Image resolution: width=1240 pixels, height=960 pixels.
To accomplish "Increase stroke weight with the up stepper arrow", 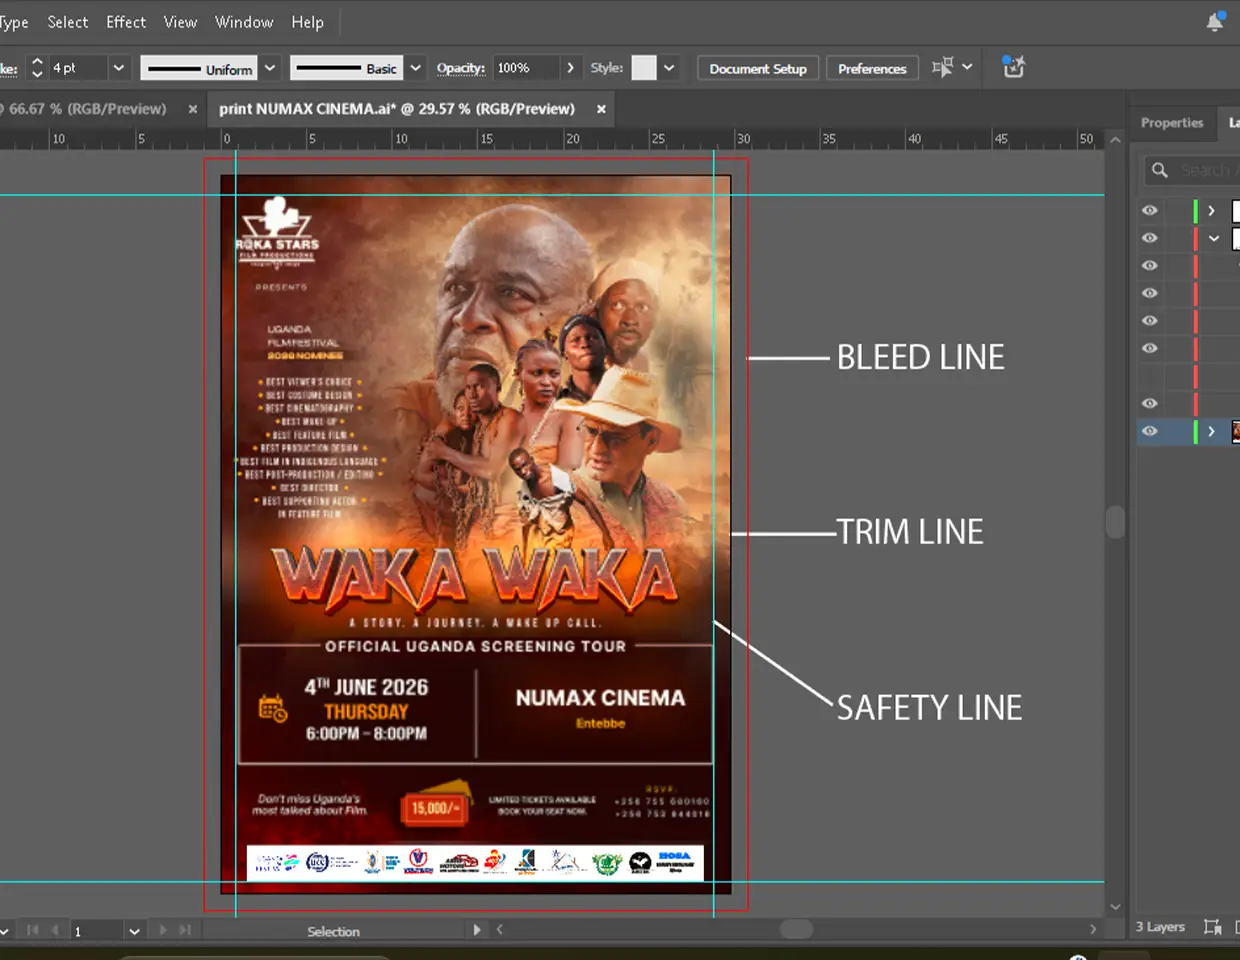I will click(x=37, y=62).
